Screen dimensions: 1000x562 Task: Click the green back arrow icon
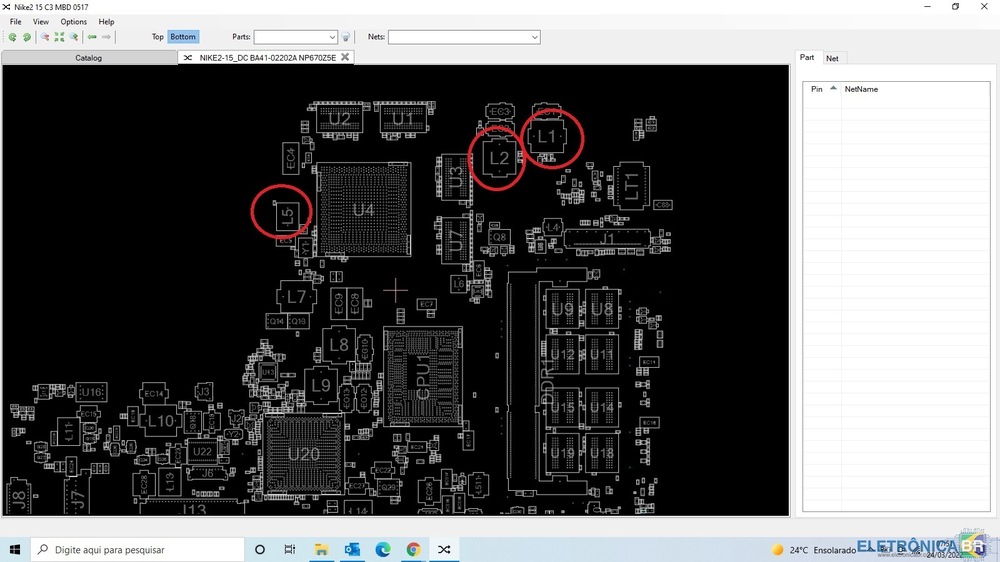click(x=92, y=37)
